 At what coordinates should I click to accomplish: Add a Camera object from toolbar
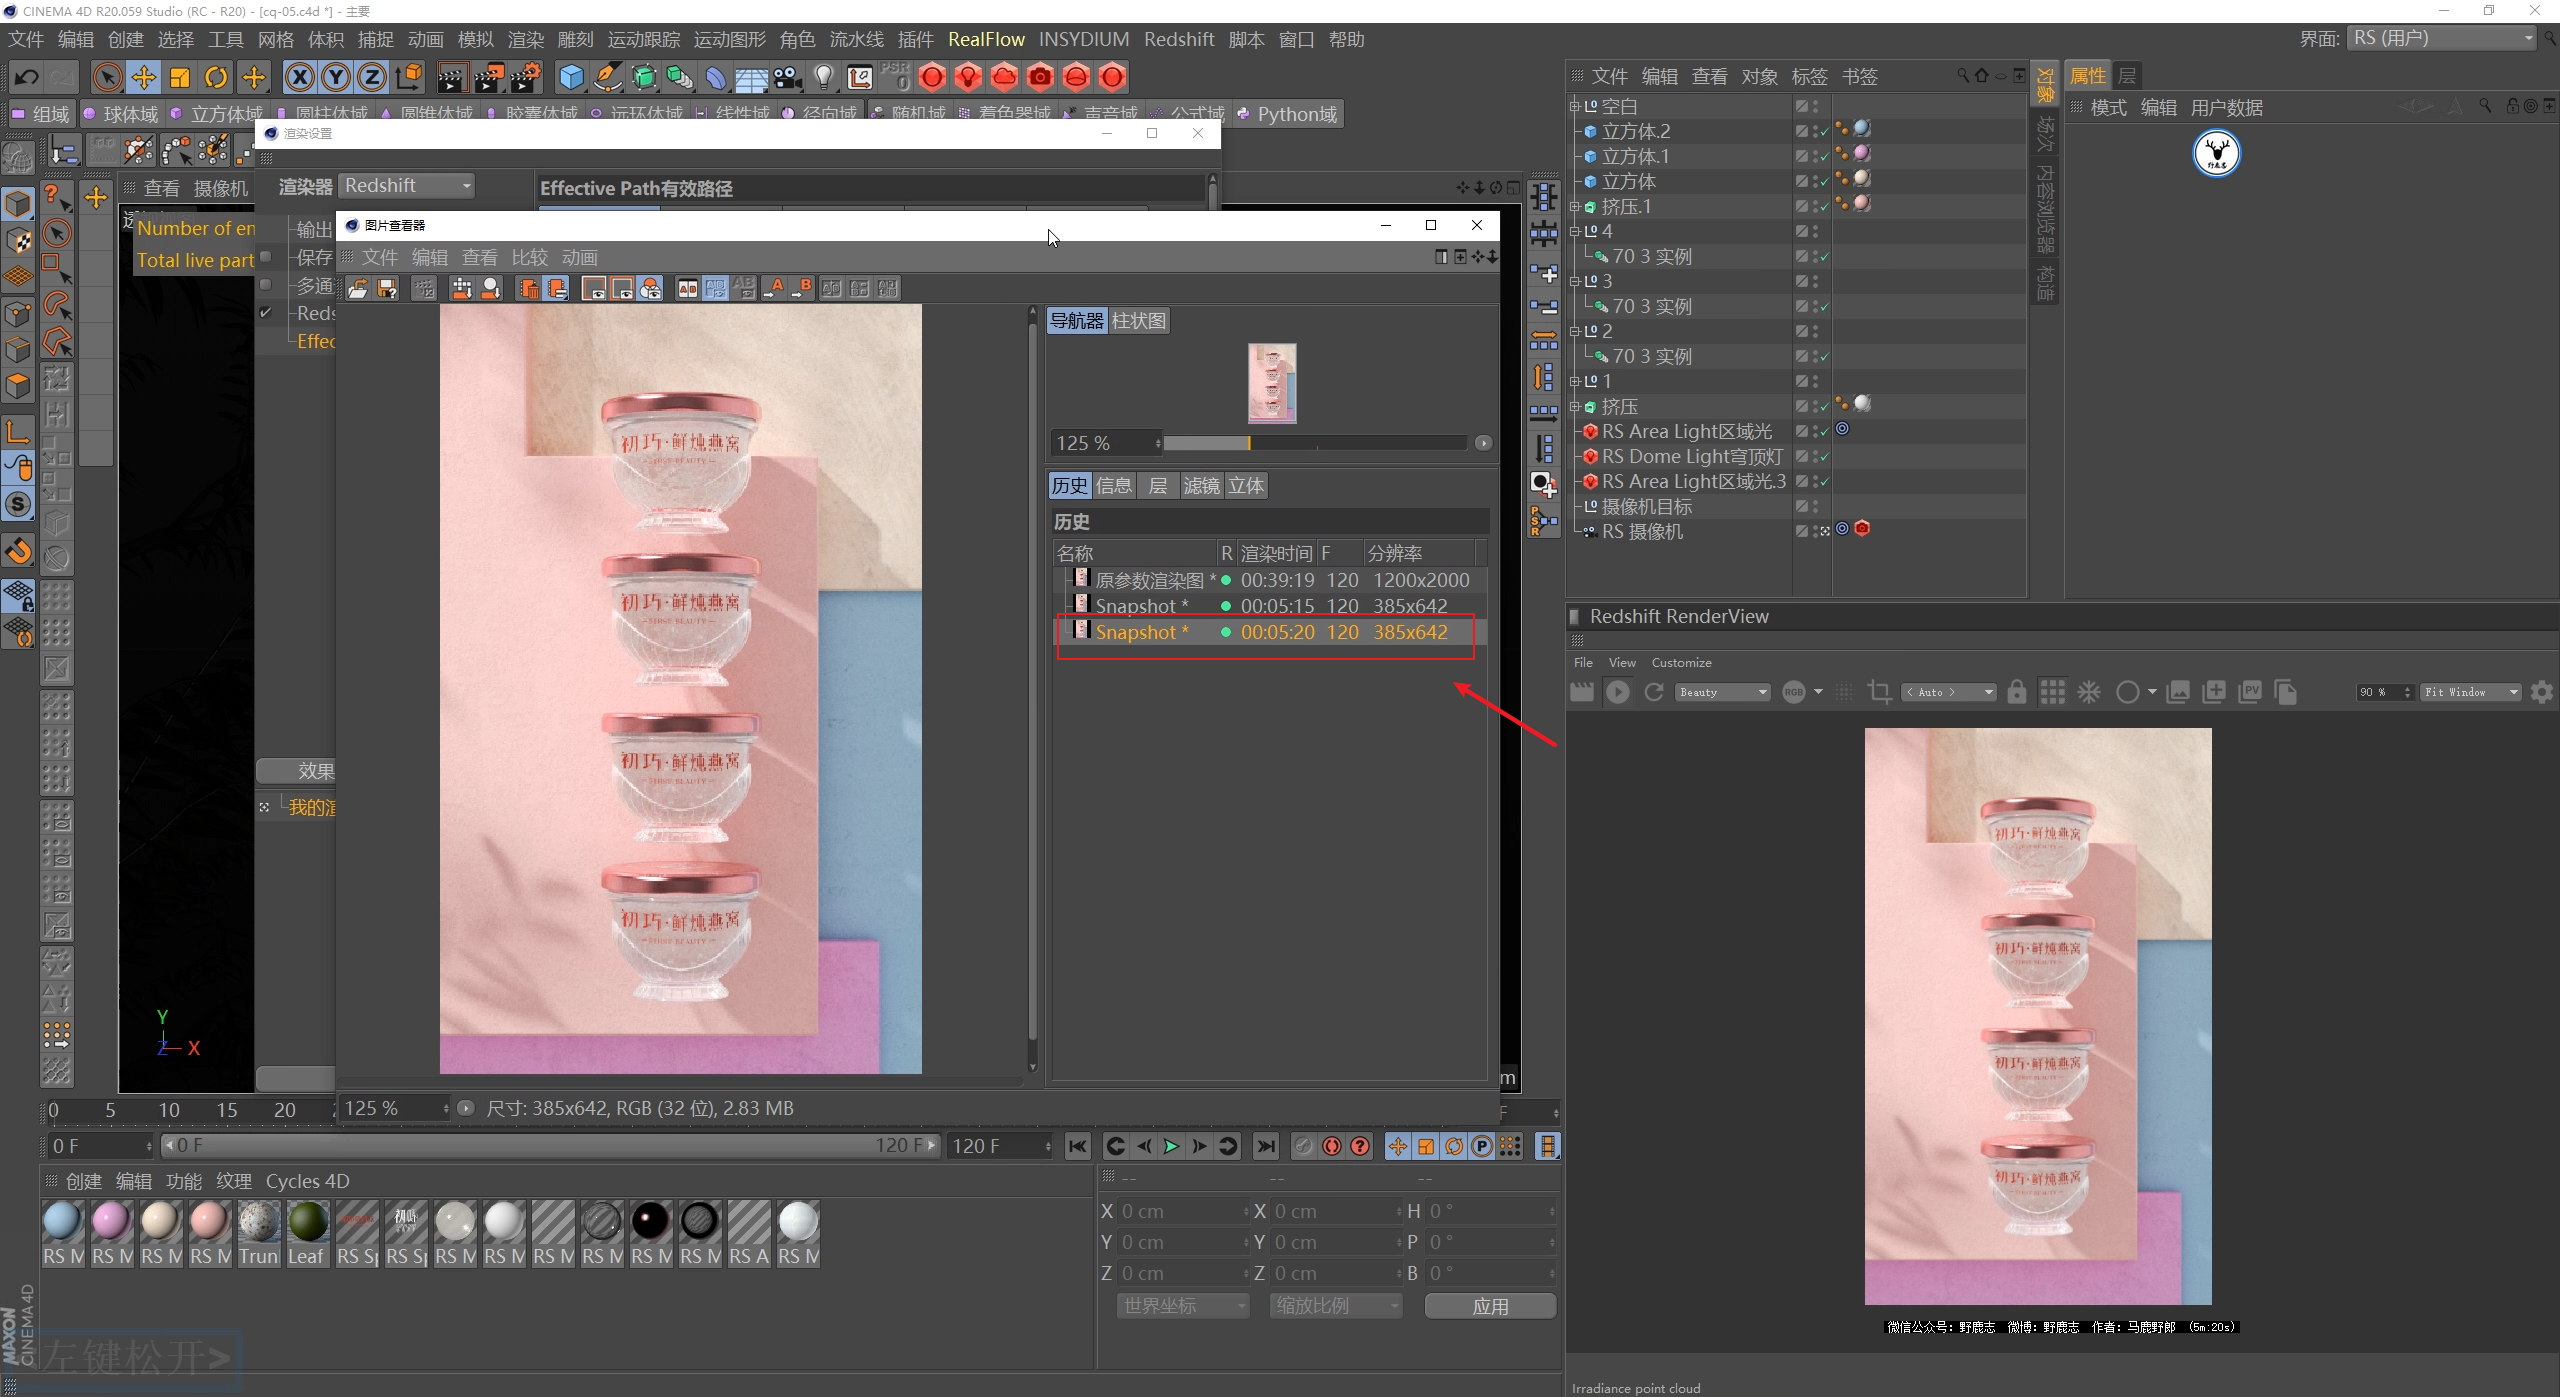[x=788, y=77]
